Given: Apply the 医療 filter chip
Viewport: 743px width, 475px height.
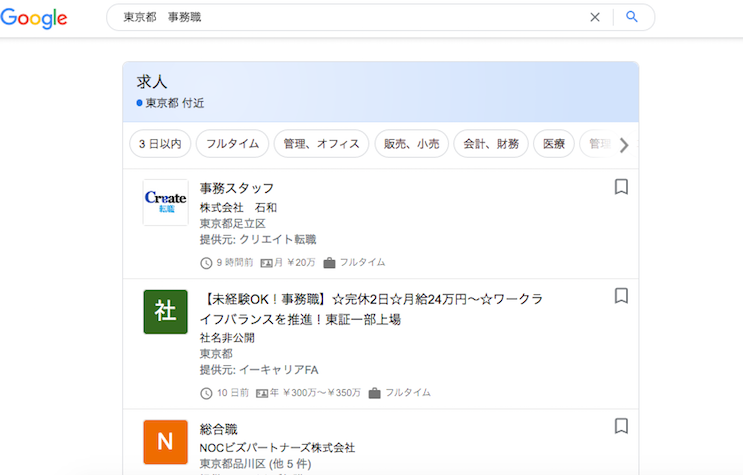Looking at the screenshot, I should coord(553,144).
